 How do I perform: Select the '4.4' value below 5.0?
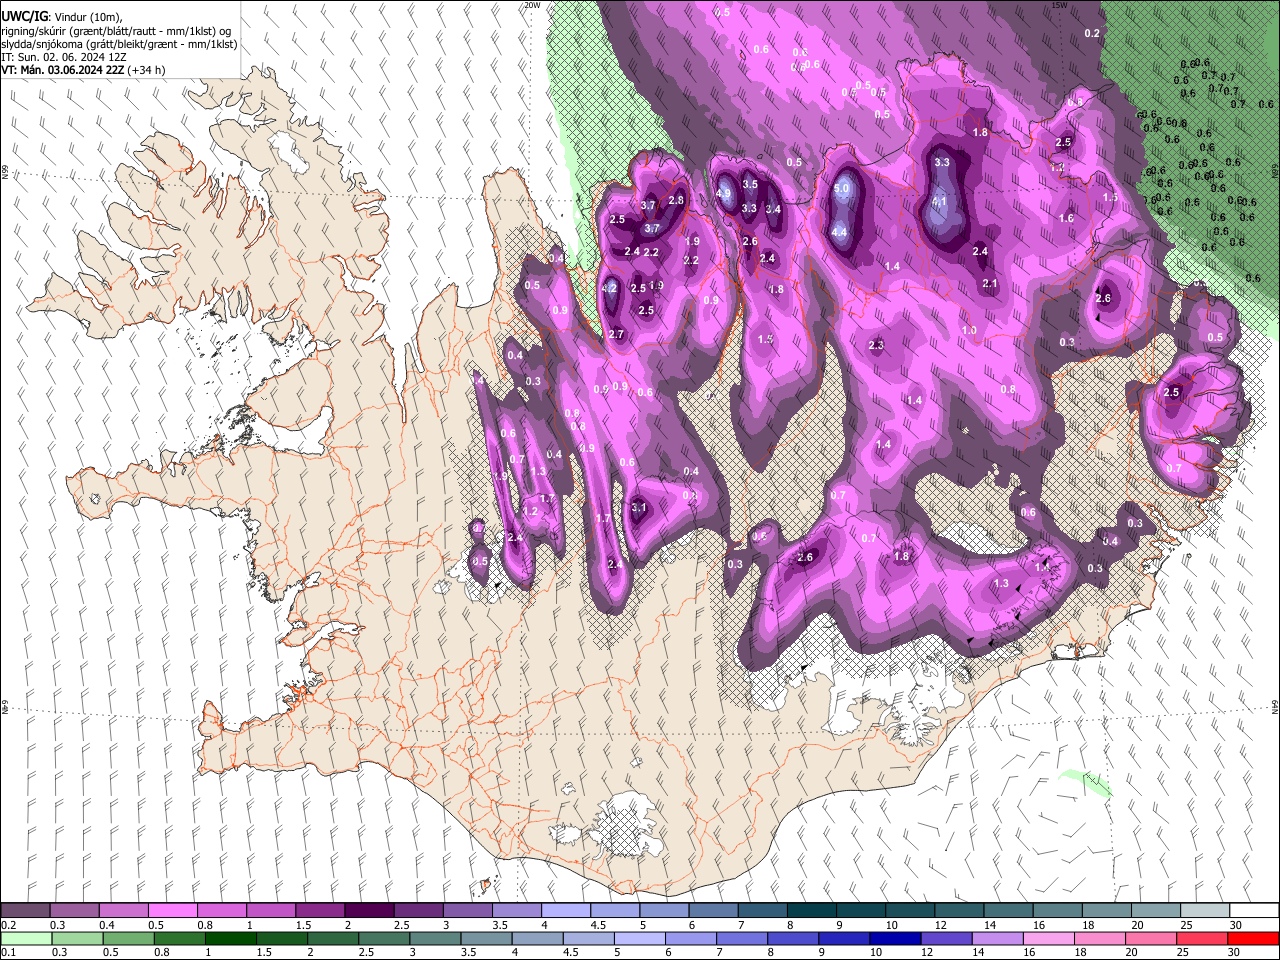tap(840, 232)
